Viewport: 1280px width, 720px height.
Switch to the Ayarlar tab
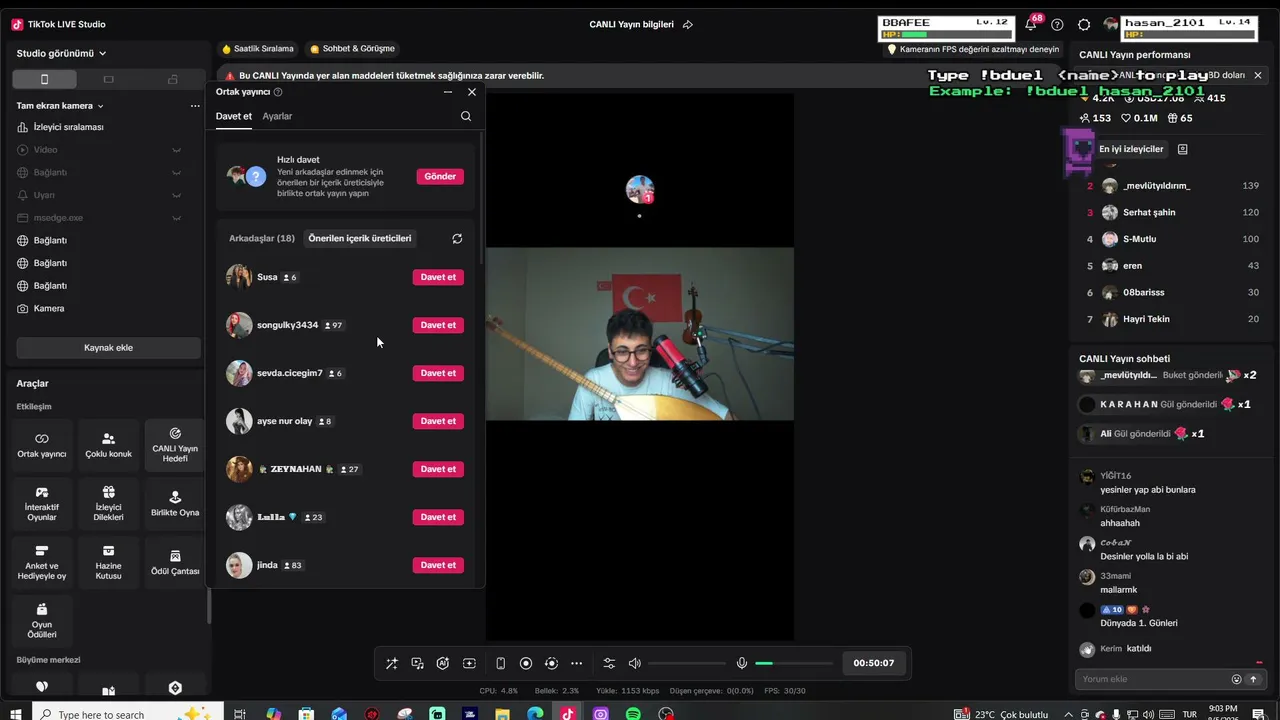[277, 116]
